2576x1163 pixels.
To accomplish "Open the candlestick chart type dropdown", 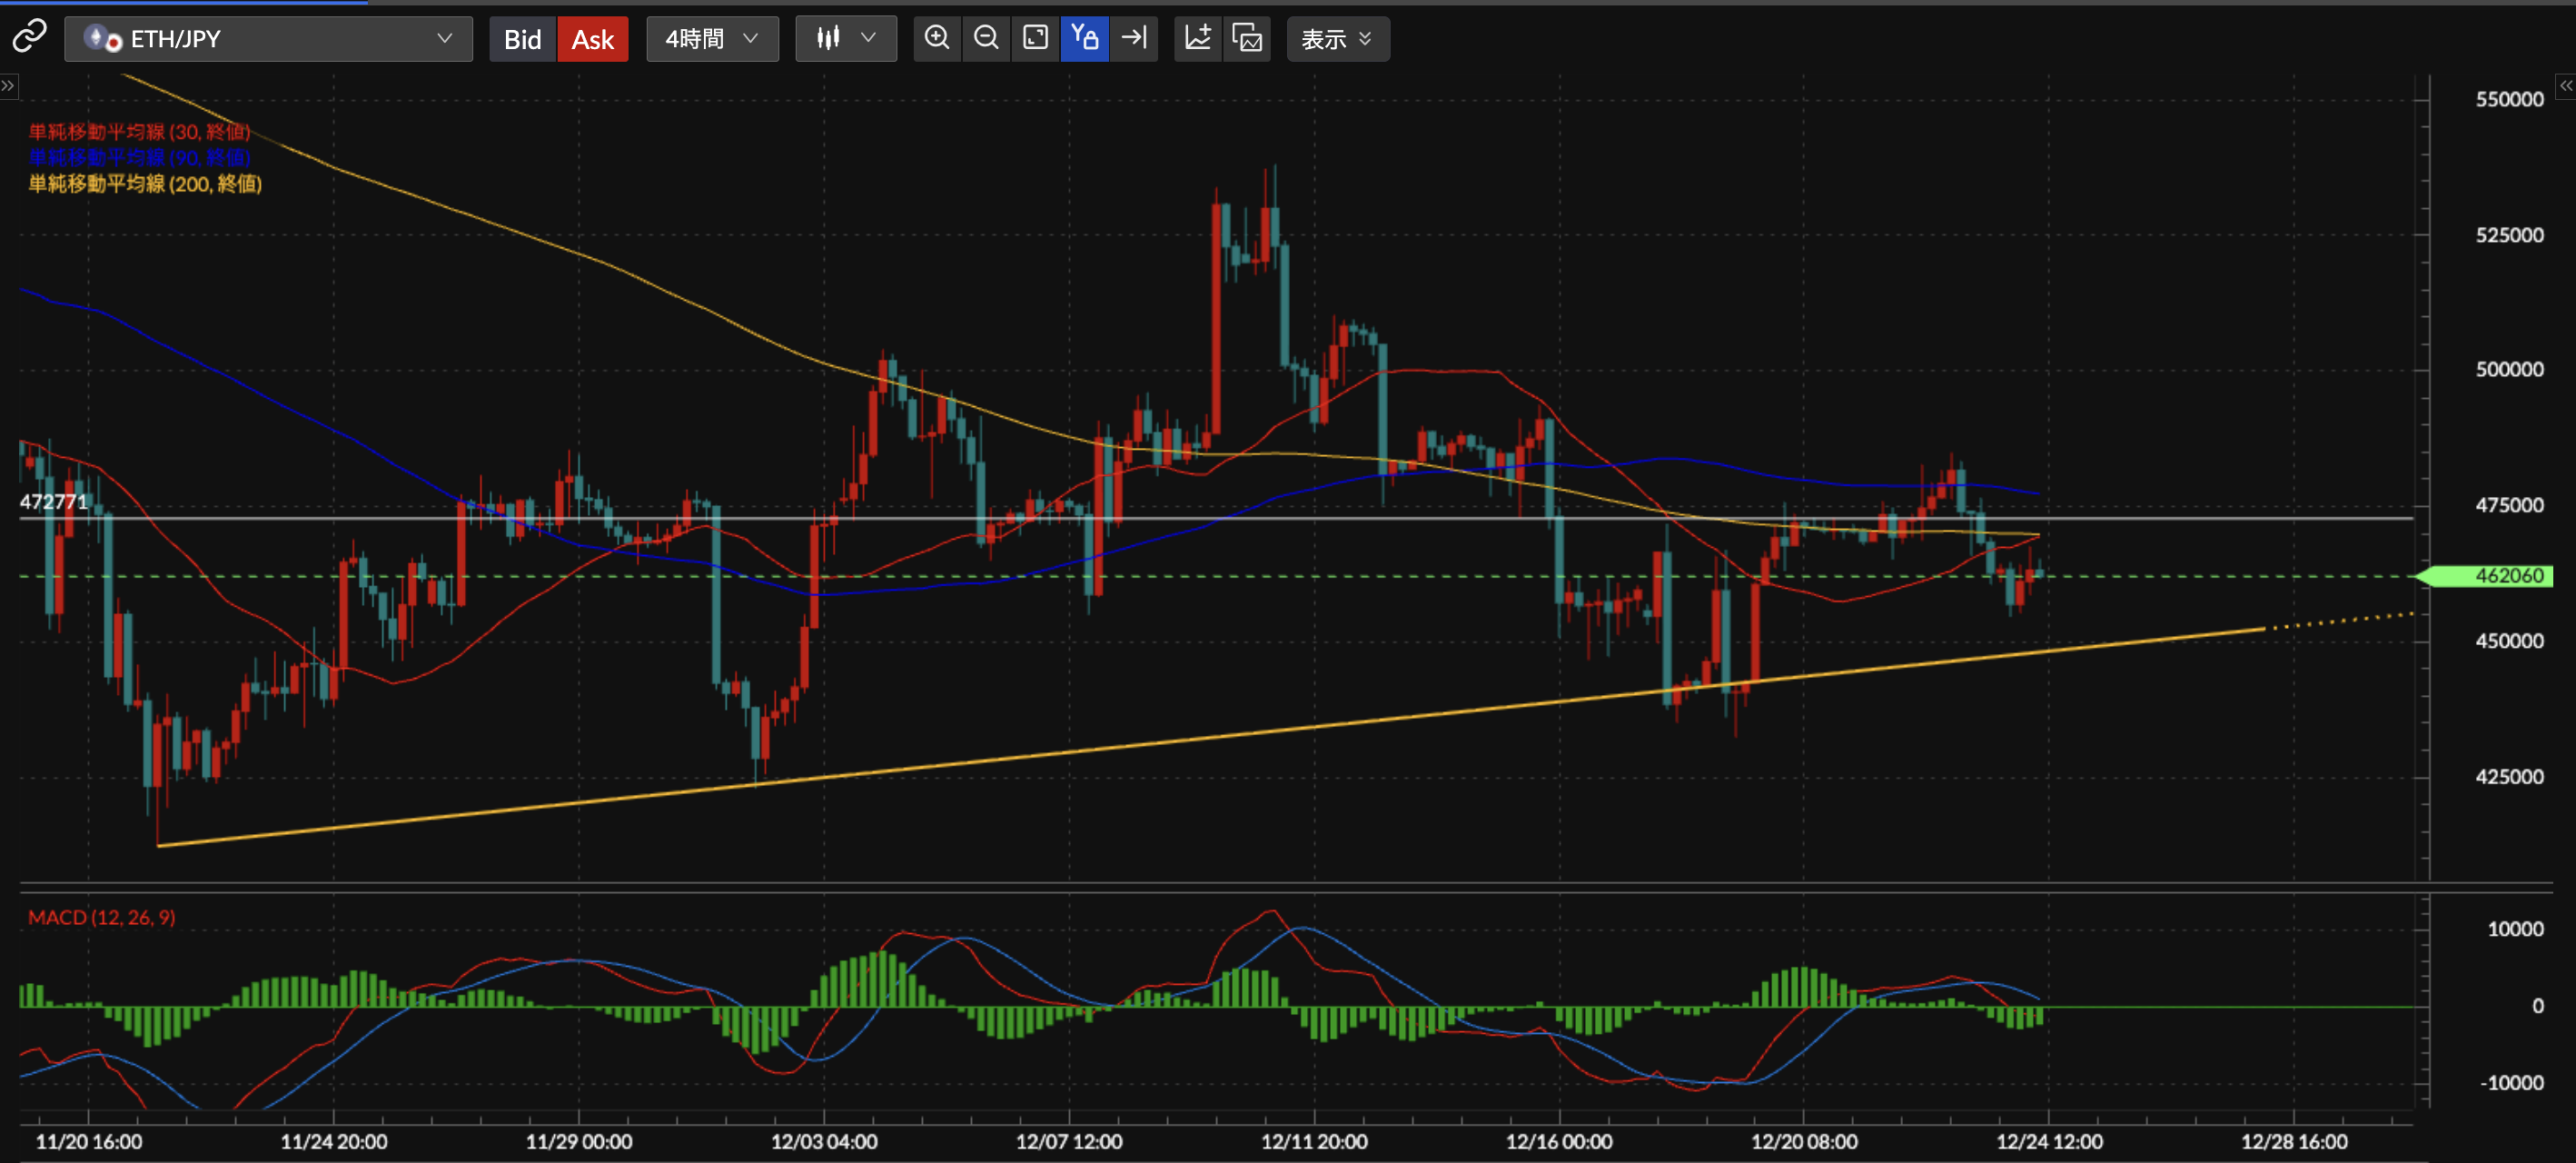I will [845, 39].
